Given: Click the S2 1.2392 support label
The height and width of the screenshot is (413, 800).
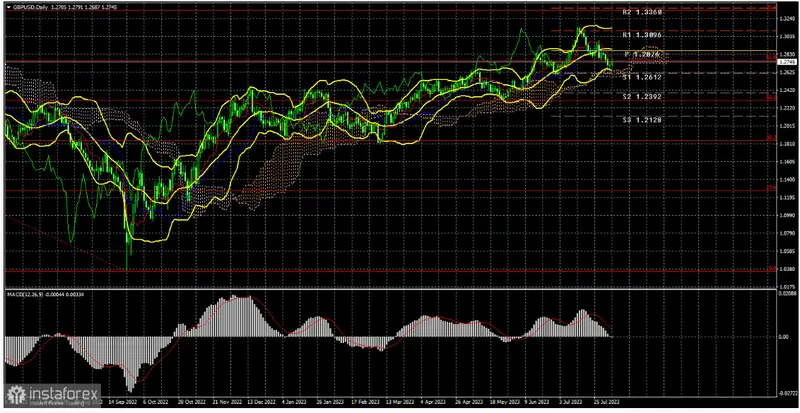Looking at the screenshot, I should point(642,96).
